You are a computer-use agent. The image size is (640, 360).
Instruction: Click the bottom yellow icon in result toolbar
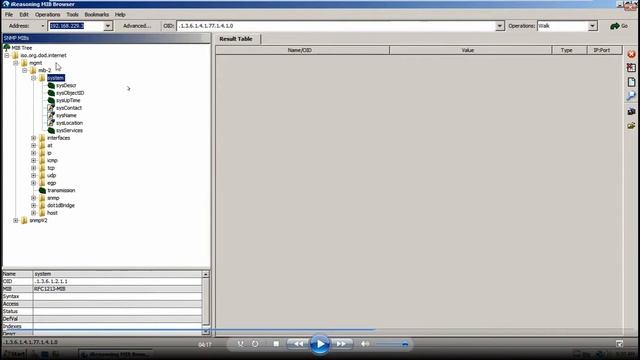pyautogui.click(x=631, y=125)
